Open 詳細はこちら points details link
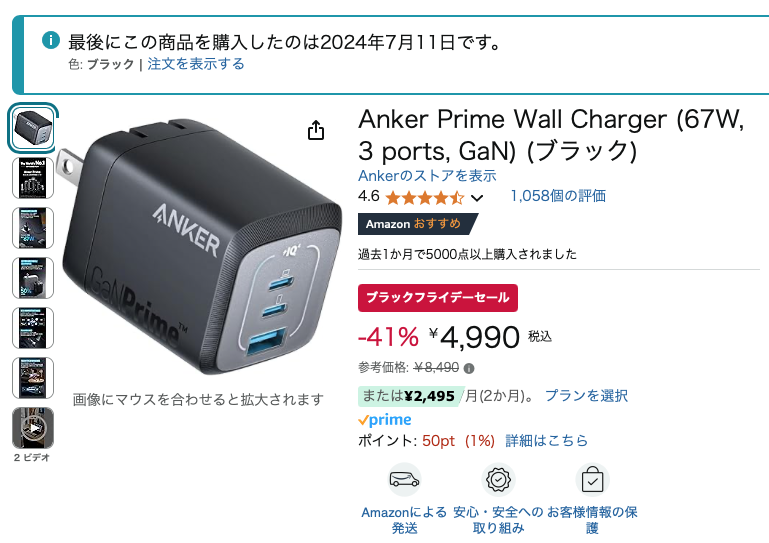This screenshot has height=543, width=769. 546,440
